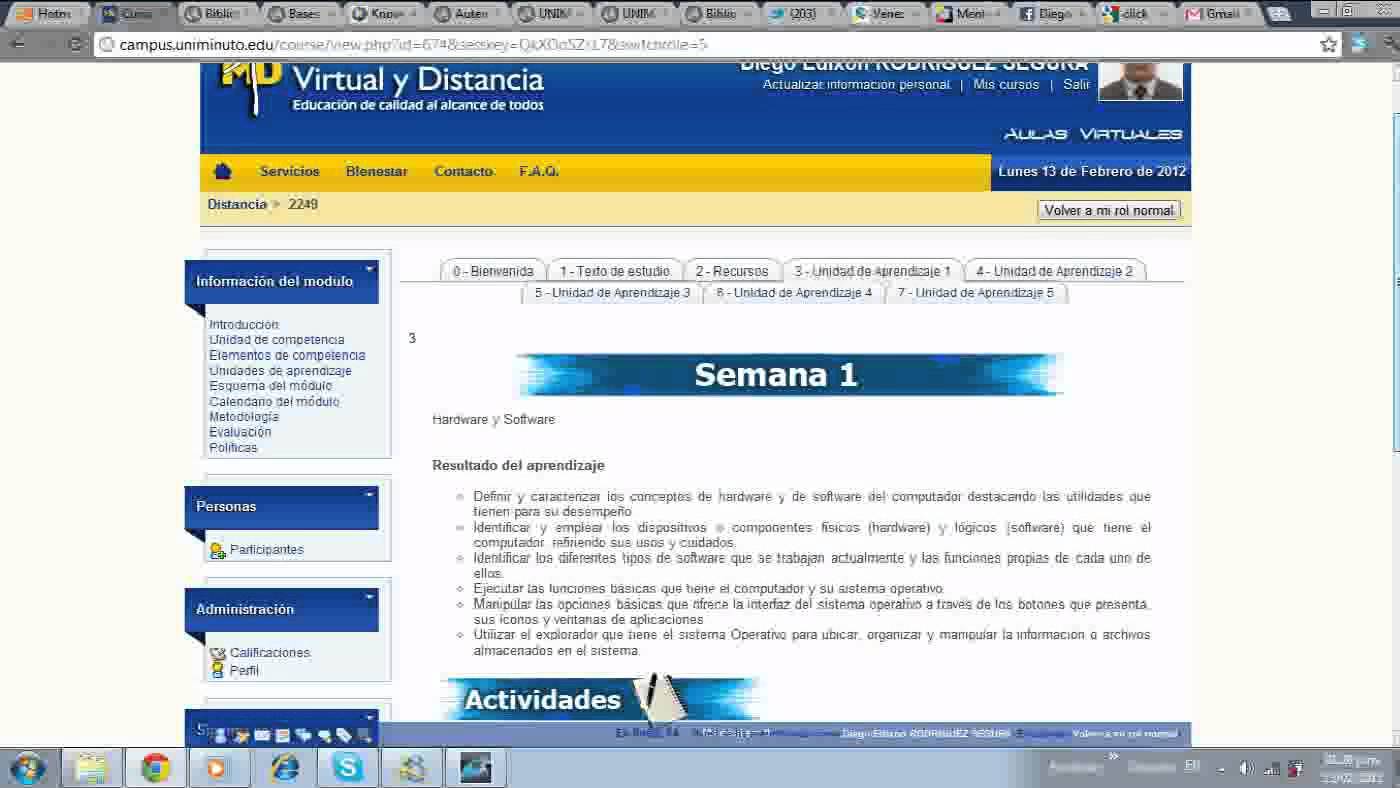Collapse the Administración block
The height and width of the screenshot is (788, 1400).
369,597
